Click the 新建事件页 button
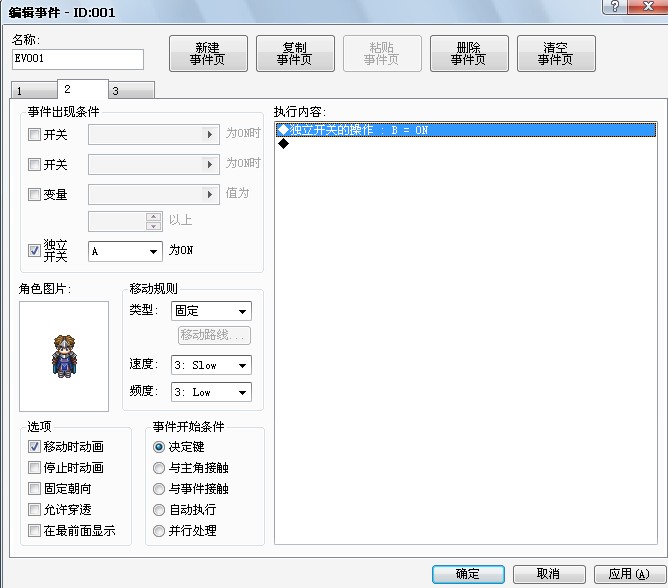The width and height of the screenshot is (668, 588). (208, 53)
